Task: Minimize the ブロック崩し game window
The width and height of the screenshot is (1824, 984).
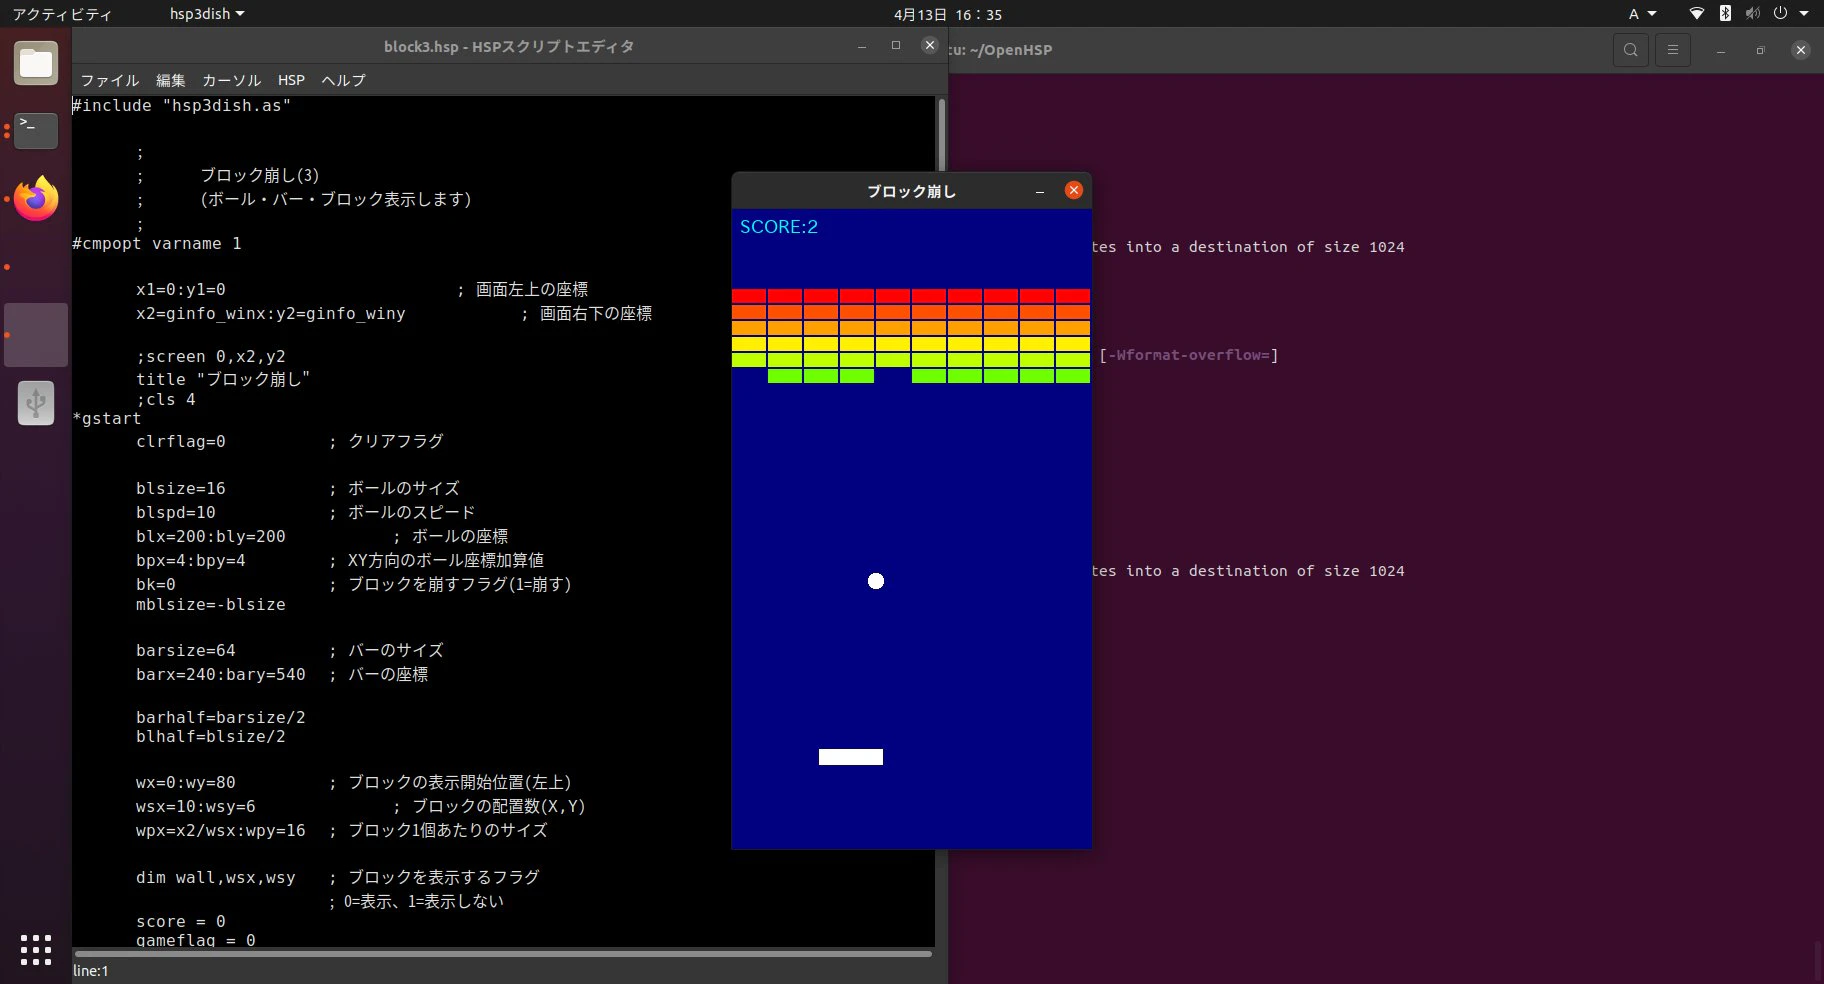Action: tap(1040, 191)
